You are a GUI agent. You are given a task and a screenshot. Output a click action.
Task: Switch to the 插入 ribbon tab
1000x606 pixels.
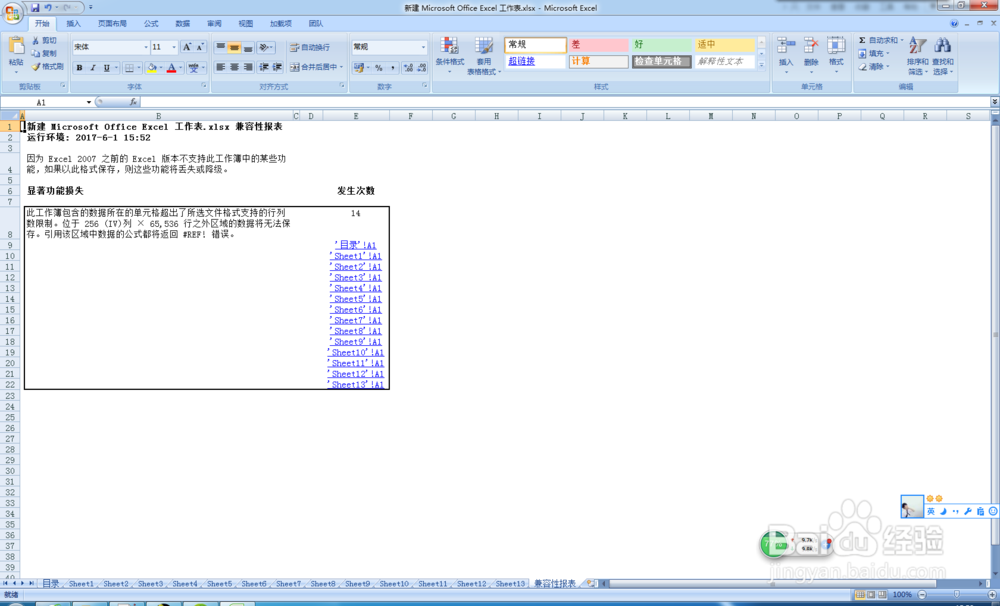pos(73,24)
